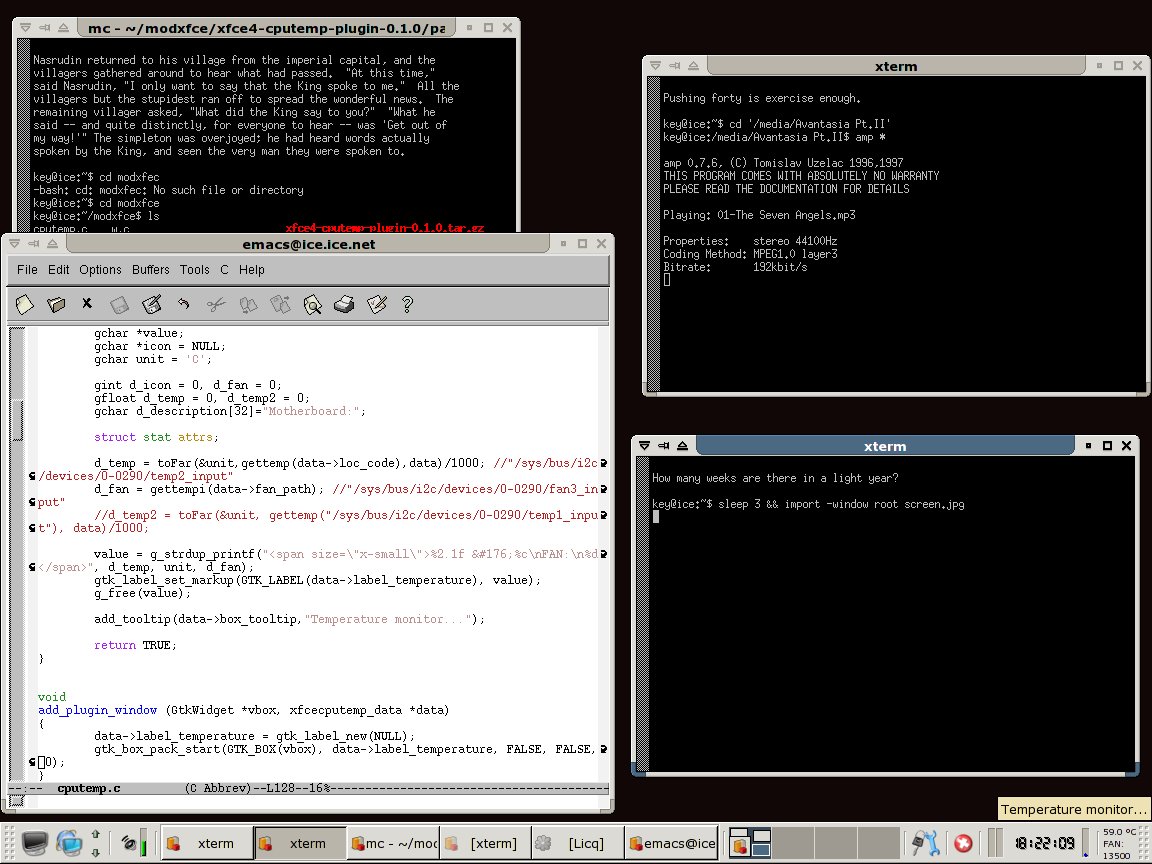Click the down arrow beside the globe launcher

[96, 852]
